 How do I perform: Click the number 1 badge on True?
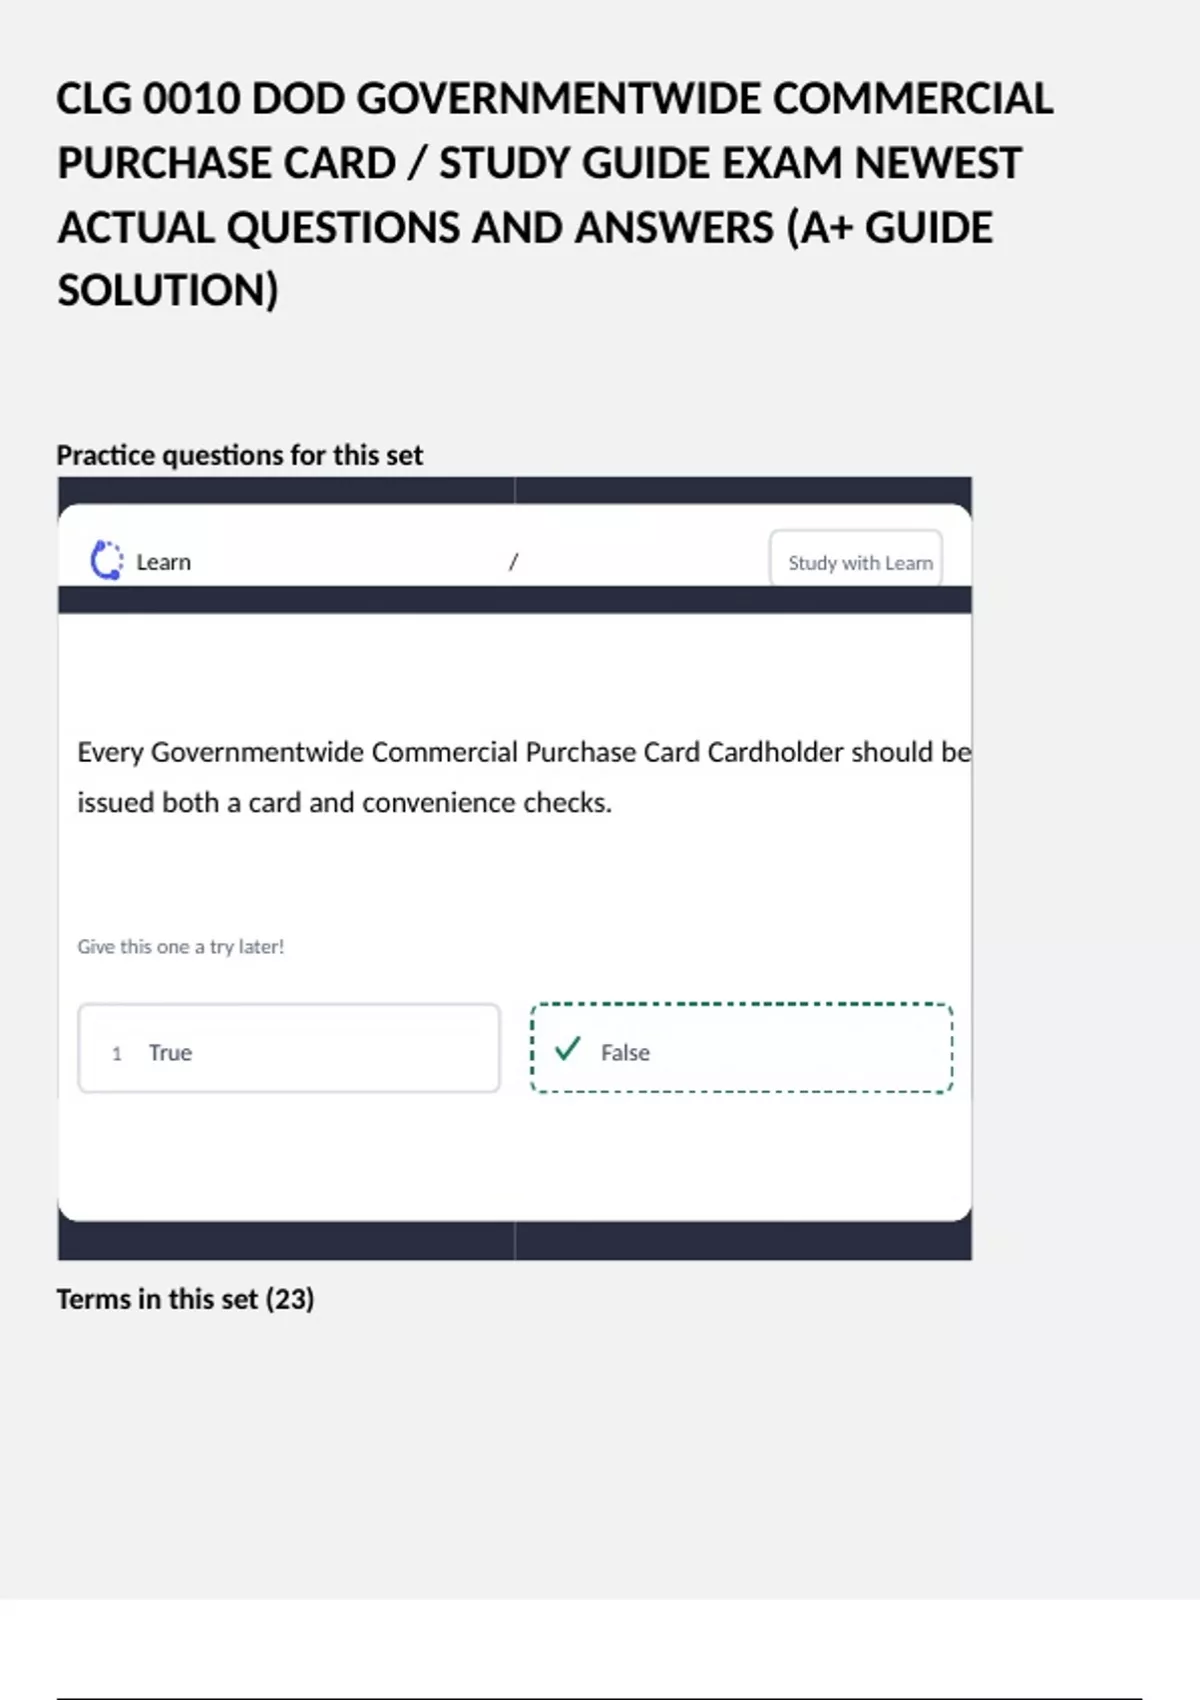click(x=117, y=1053)
